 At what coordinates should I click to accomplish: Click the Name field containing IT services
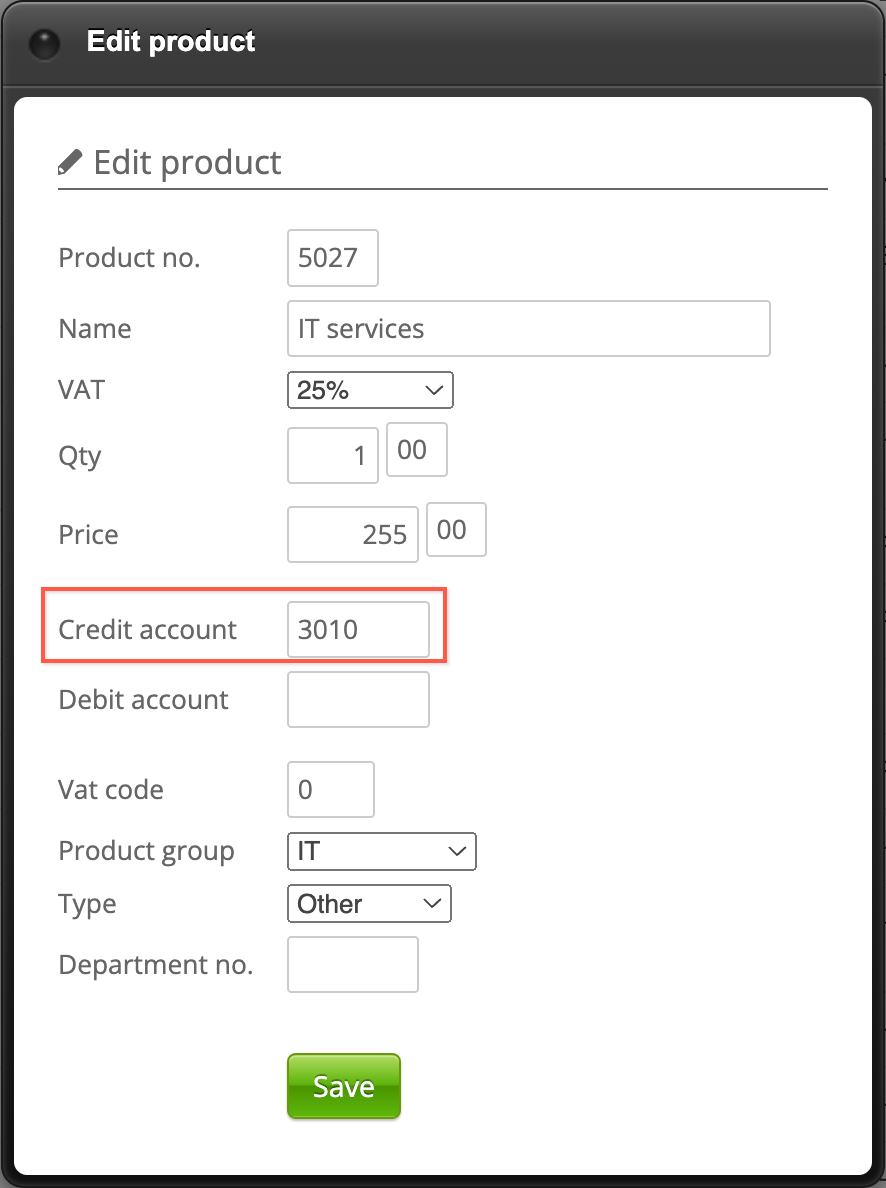point(528,329)
